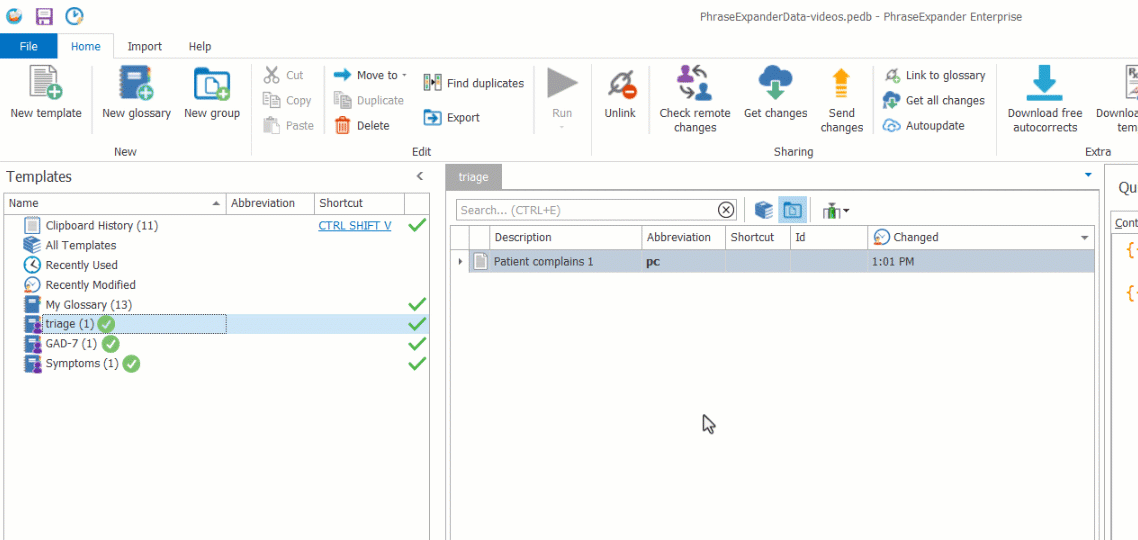Viewport: 1138px width, 540px height.
Task: Select Recently Modified
Action: [x=90, y=285]
